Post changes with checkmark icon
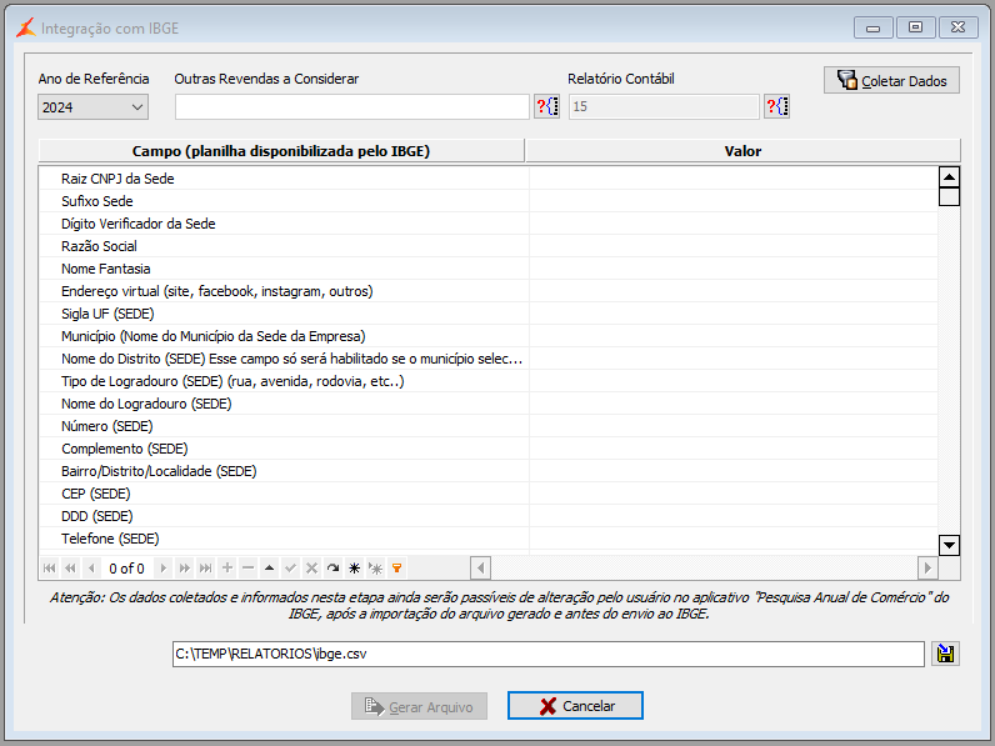Screen dimensions: 995x746 pyautogui.click(x=291, y=568)
